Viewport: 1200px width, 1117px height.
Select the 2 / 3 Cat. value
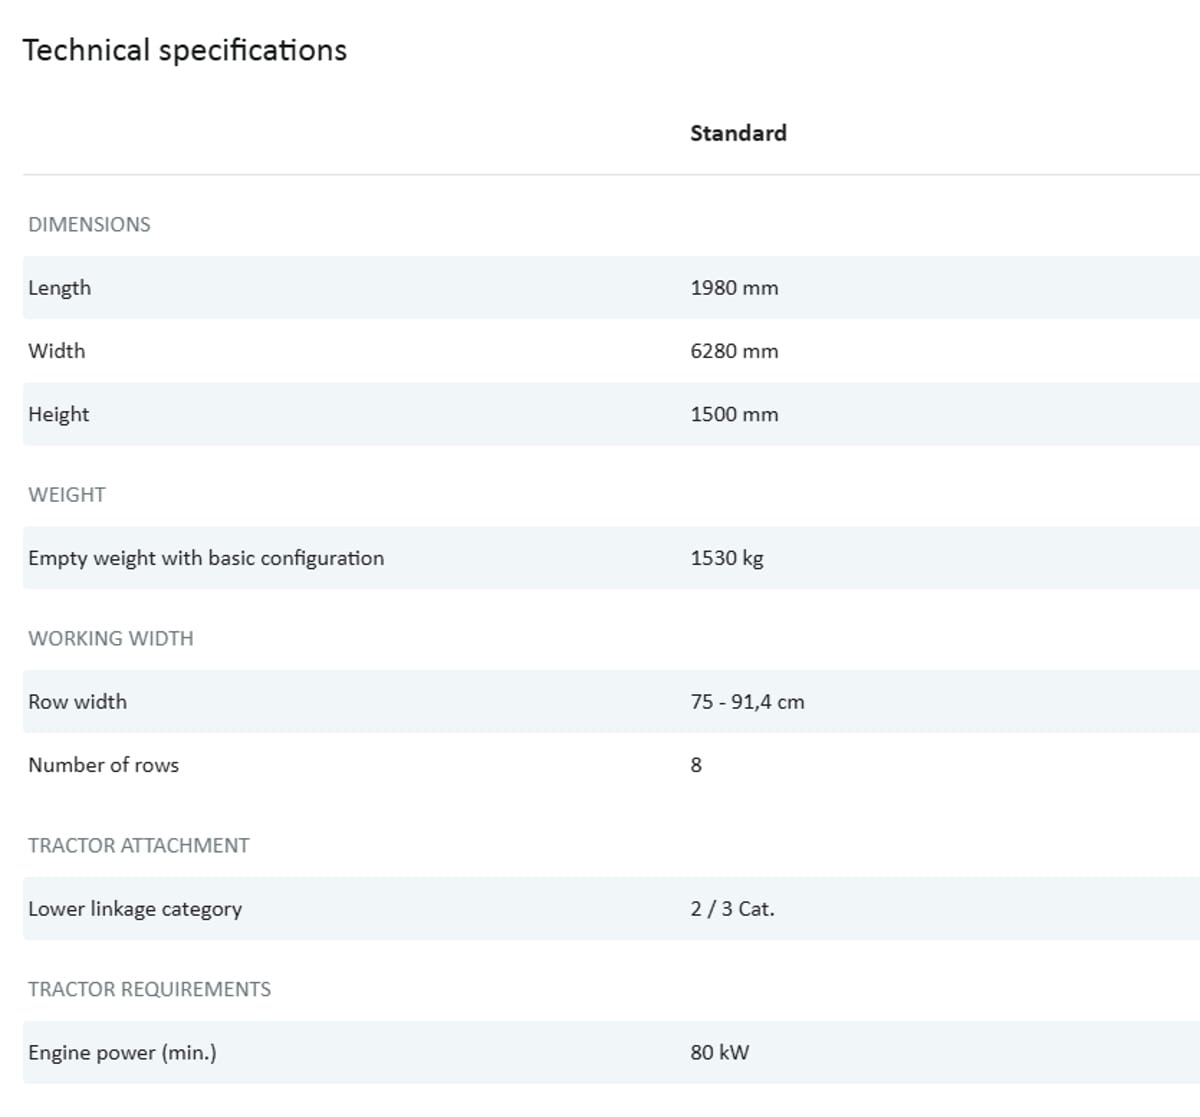click(x=732, y=909)
